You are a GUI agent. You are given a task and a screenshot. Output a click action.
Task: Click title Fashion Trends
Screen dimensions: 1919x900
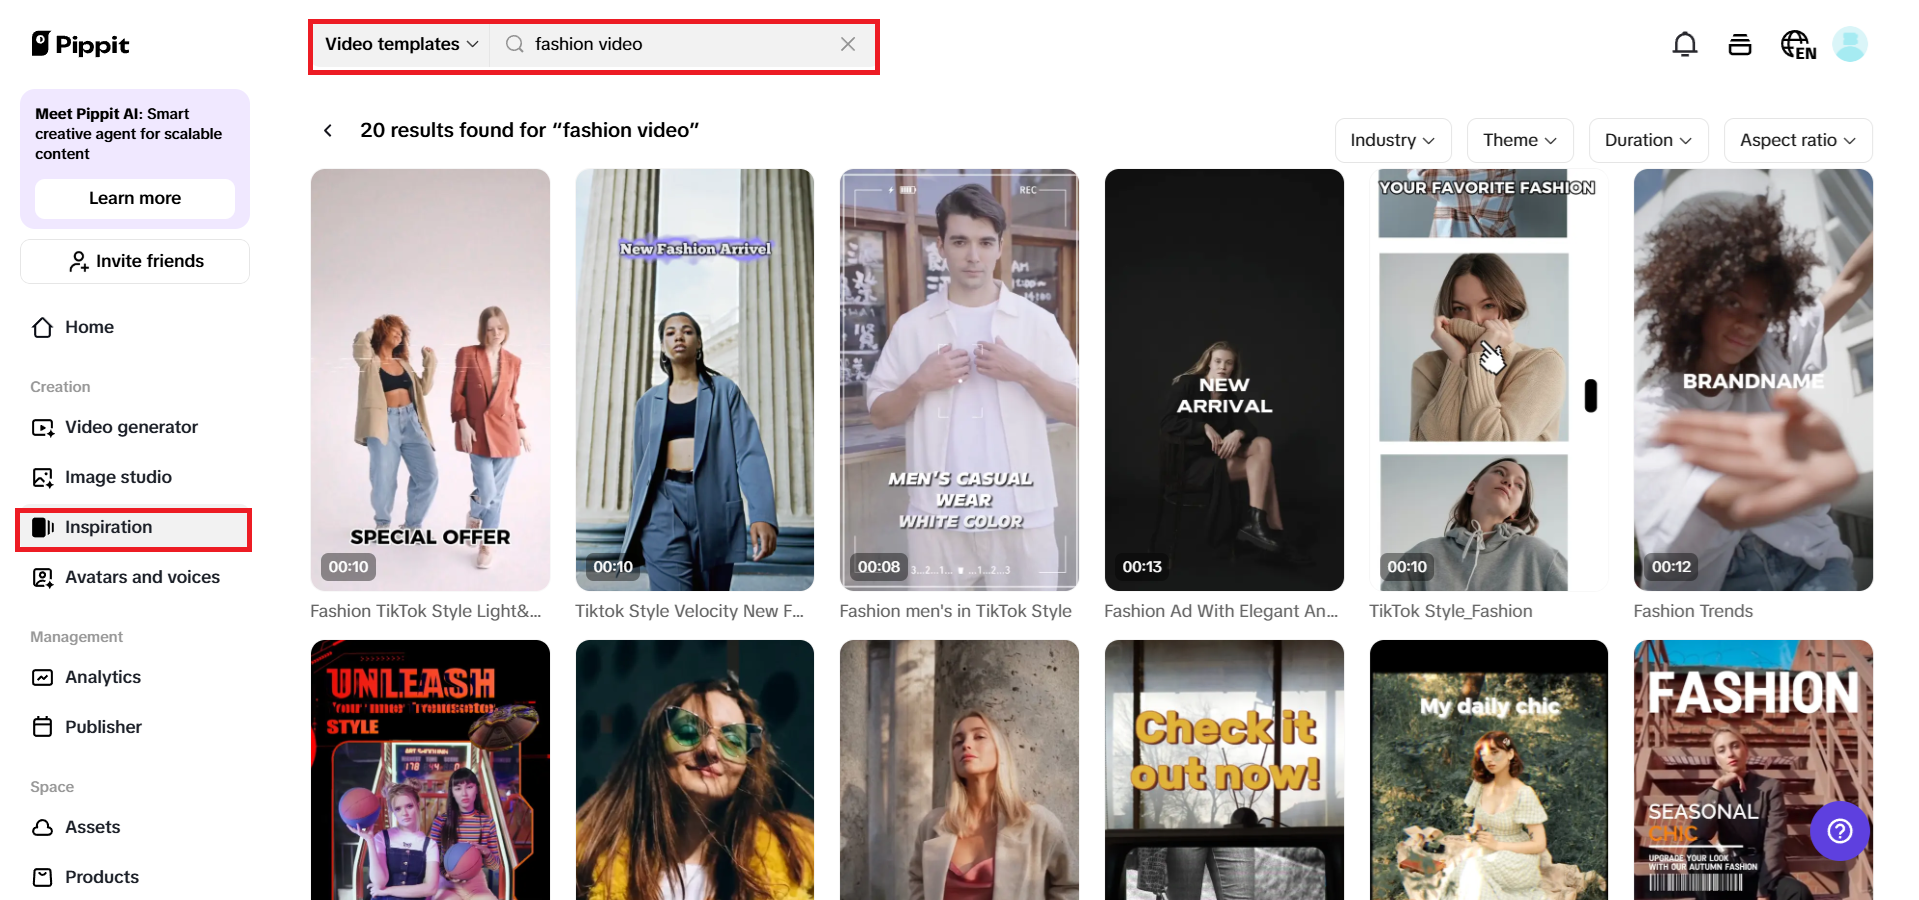[1693, 611]
